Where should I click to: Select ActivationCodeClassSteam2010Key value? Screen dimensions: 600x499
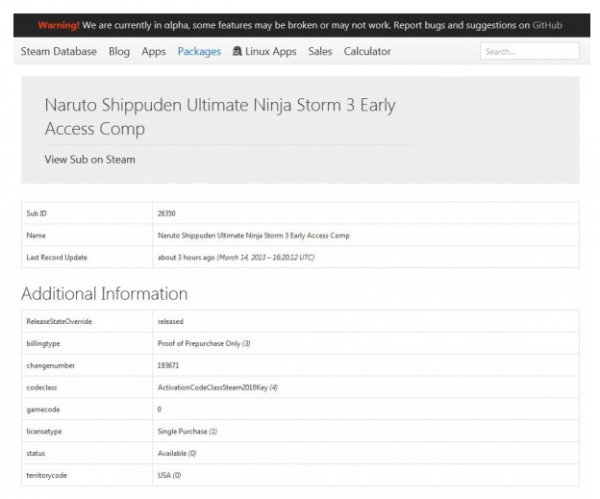tap(217, 387)
